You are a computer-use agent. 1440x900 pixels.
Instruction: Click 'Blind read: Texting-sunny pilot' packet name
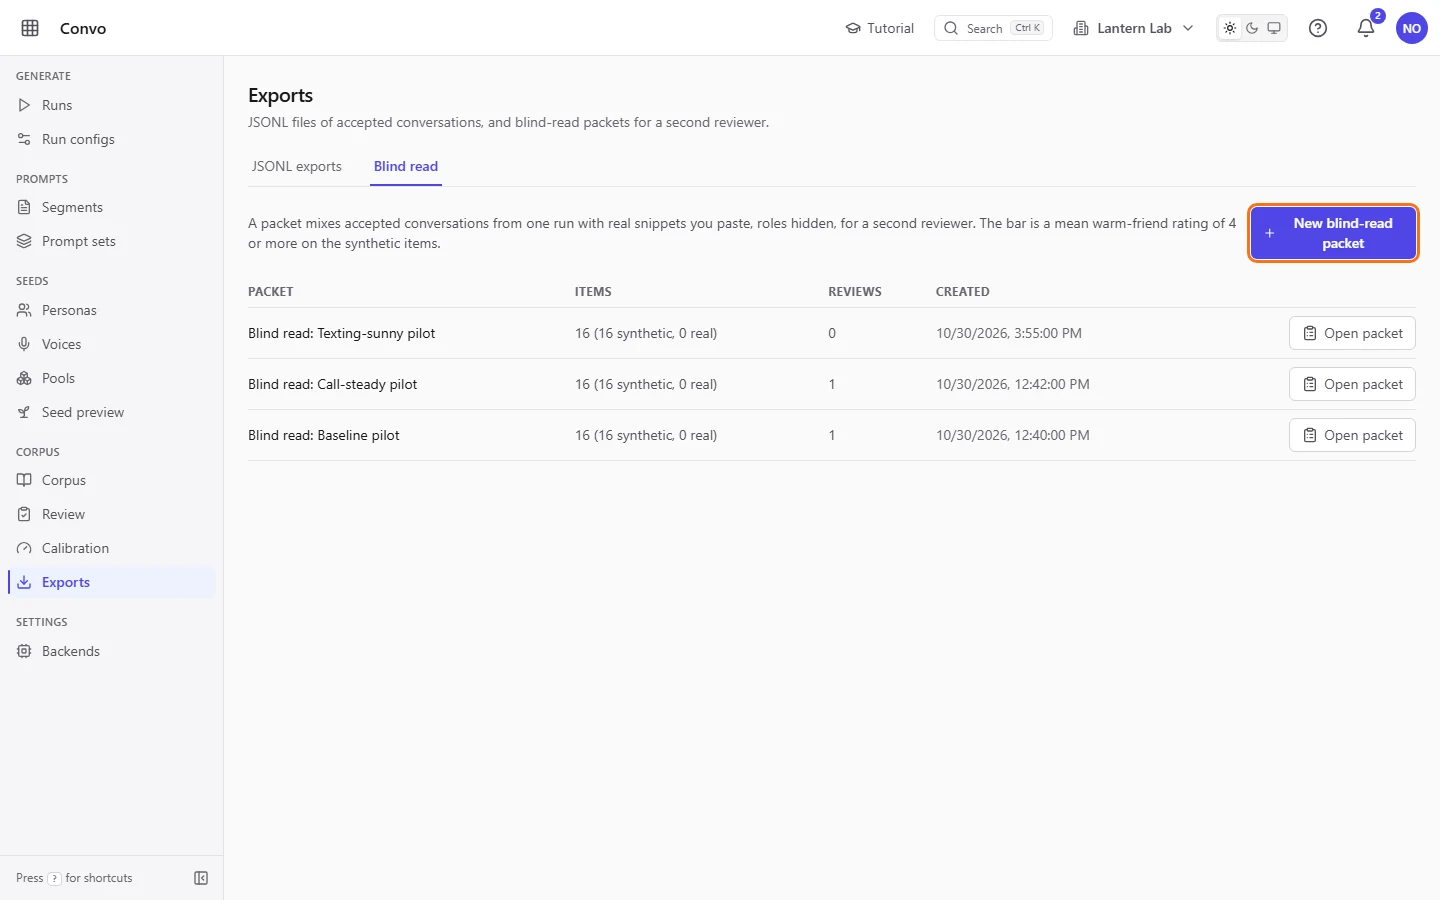click(342, 333)
